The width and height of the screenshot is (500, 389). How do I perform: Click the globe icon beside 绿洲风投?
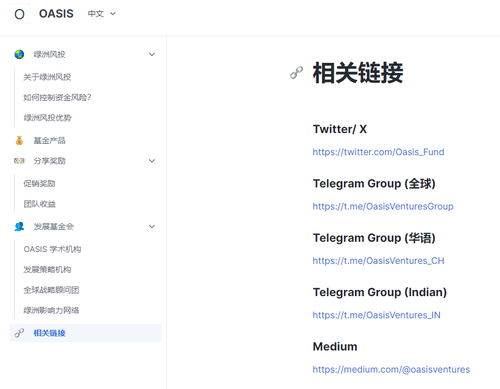click(x=19, y=54)
